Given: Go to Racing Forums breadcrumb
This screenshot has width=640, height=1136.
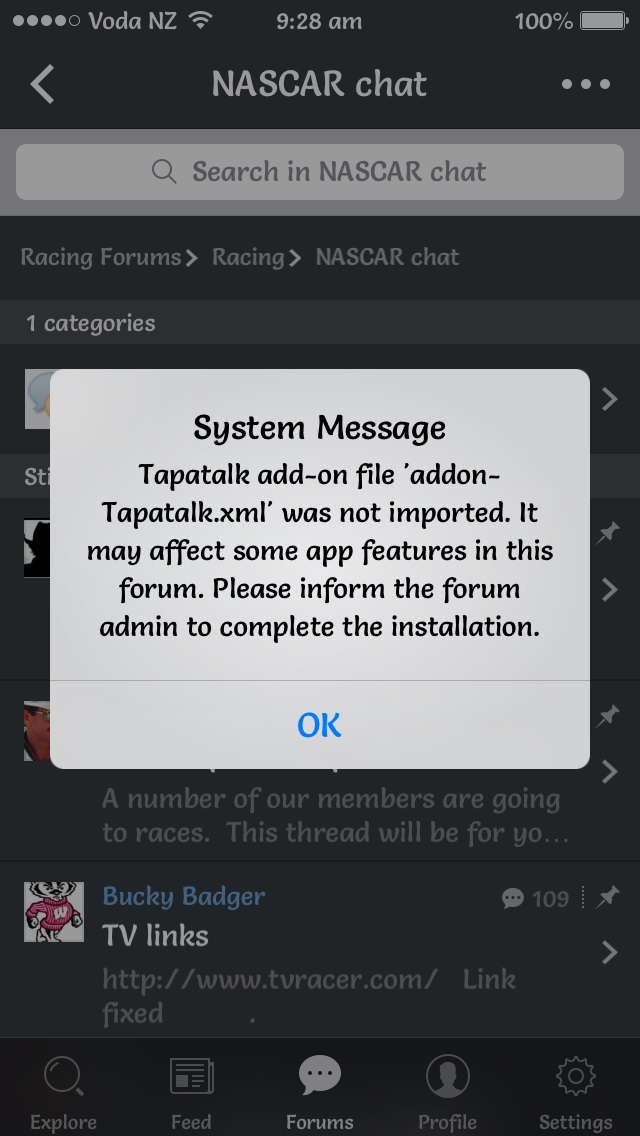Looking at the screenshot, I should pyautogui.click(x=101, y=257).
